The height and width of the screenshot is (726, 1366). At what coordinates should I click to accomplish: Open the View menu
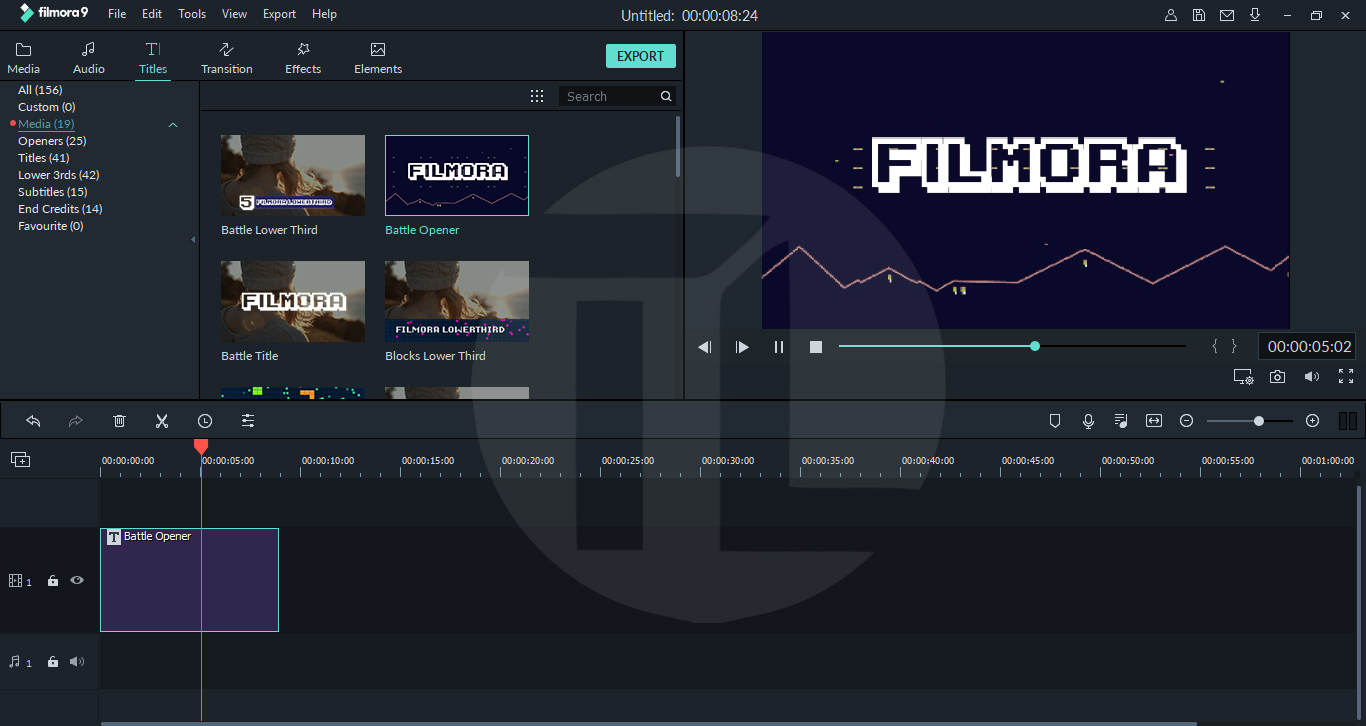[235, 14]
